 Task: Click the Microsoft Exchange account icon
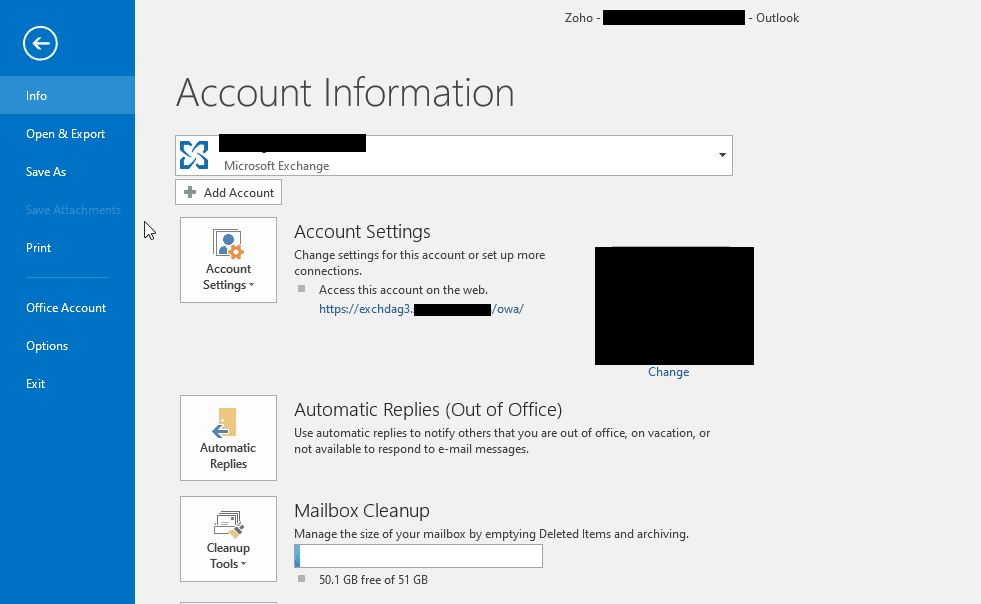click(194, 155)
